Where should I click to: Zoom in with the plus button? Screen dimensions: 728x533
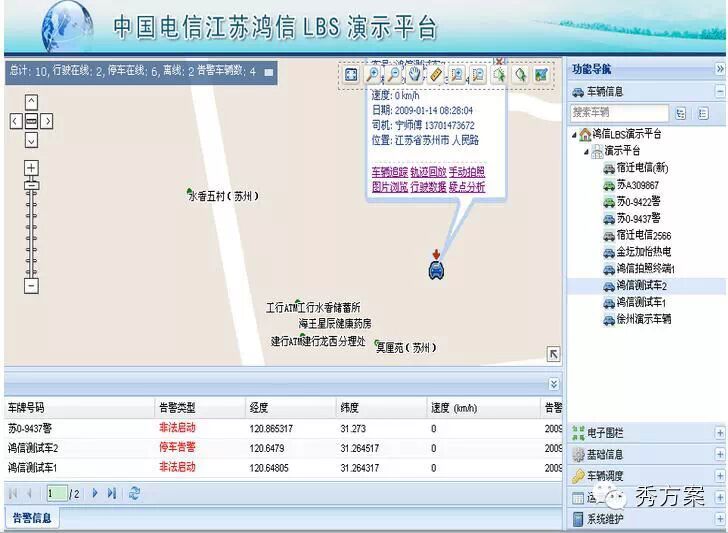(31, 168)
